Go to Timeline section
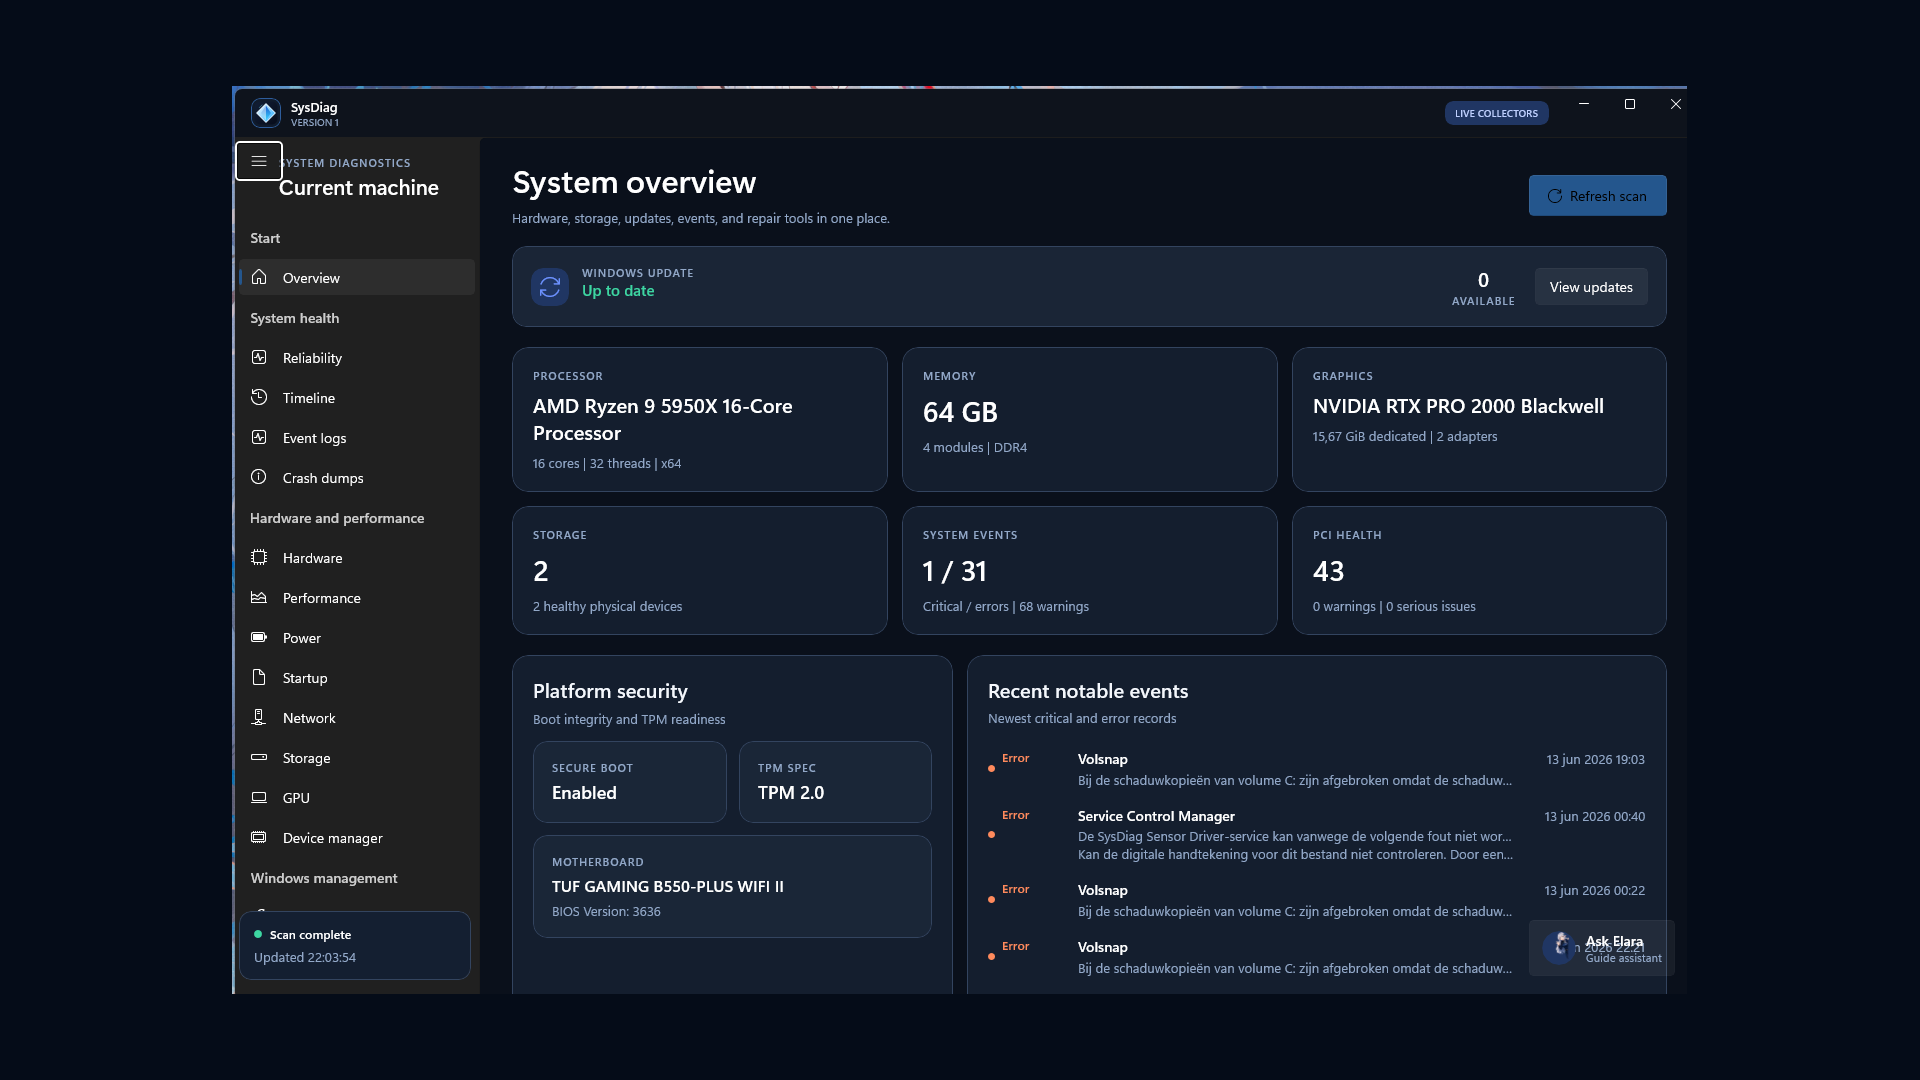The width and height of the screenshot is (1920, 1080). (x=357, y=397)
